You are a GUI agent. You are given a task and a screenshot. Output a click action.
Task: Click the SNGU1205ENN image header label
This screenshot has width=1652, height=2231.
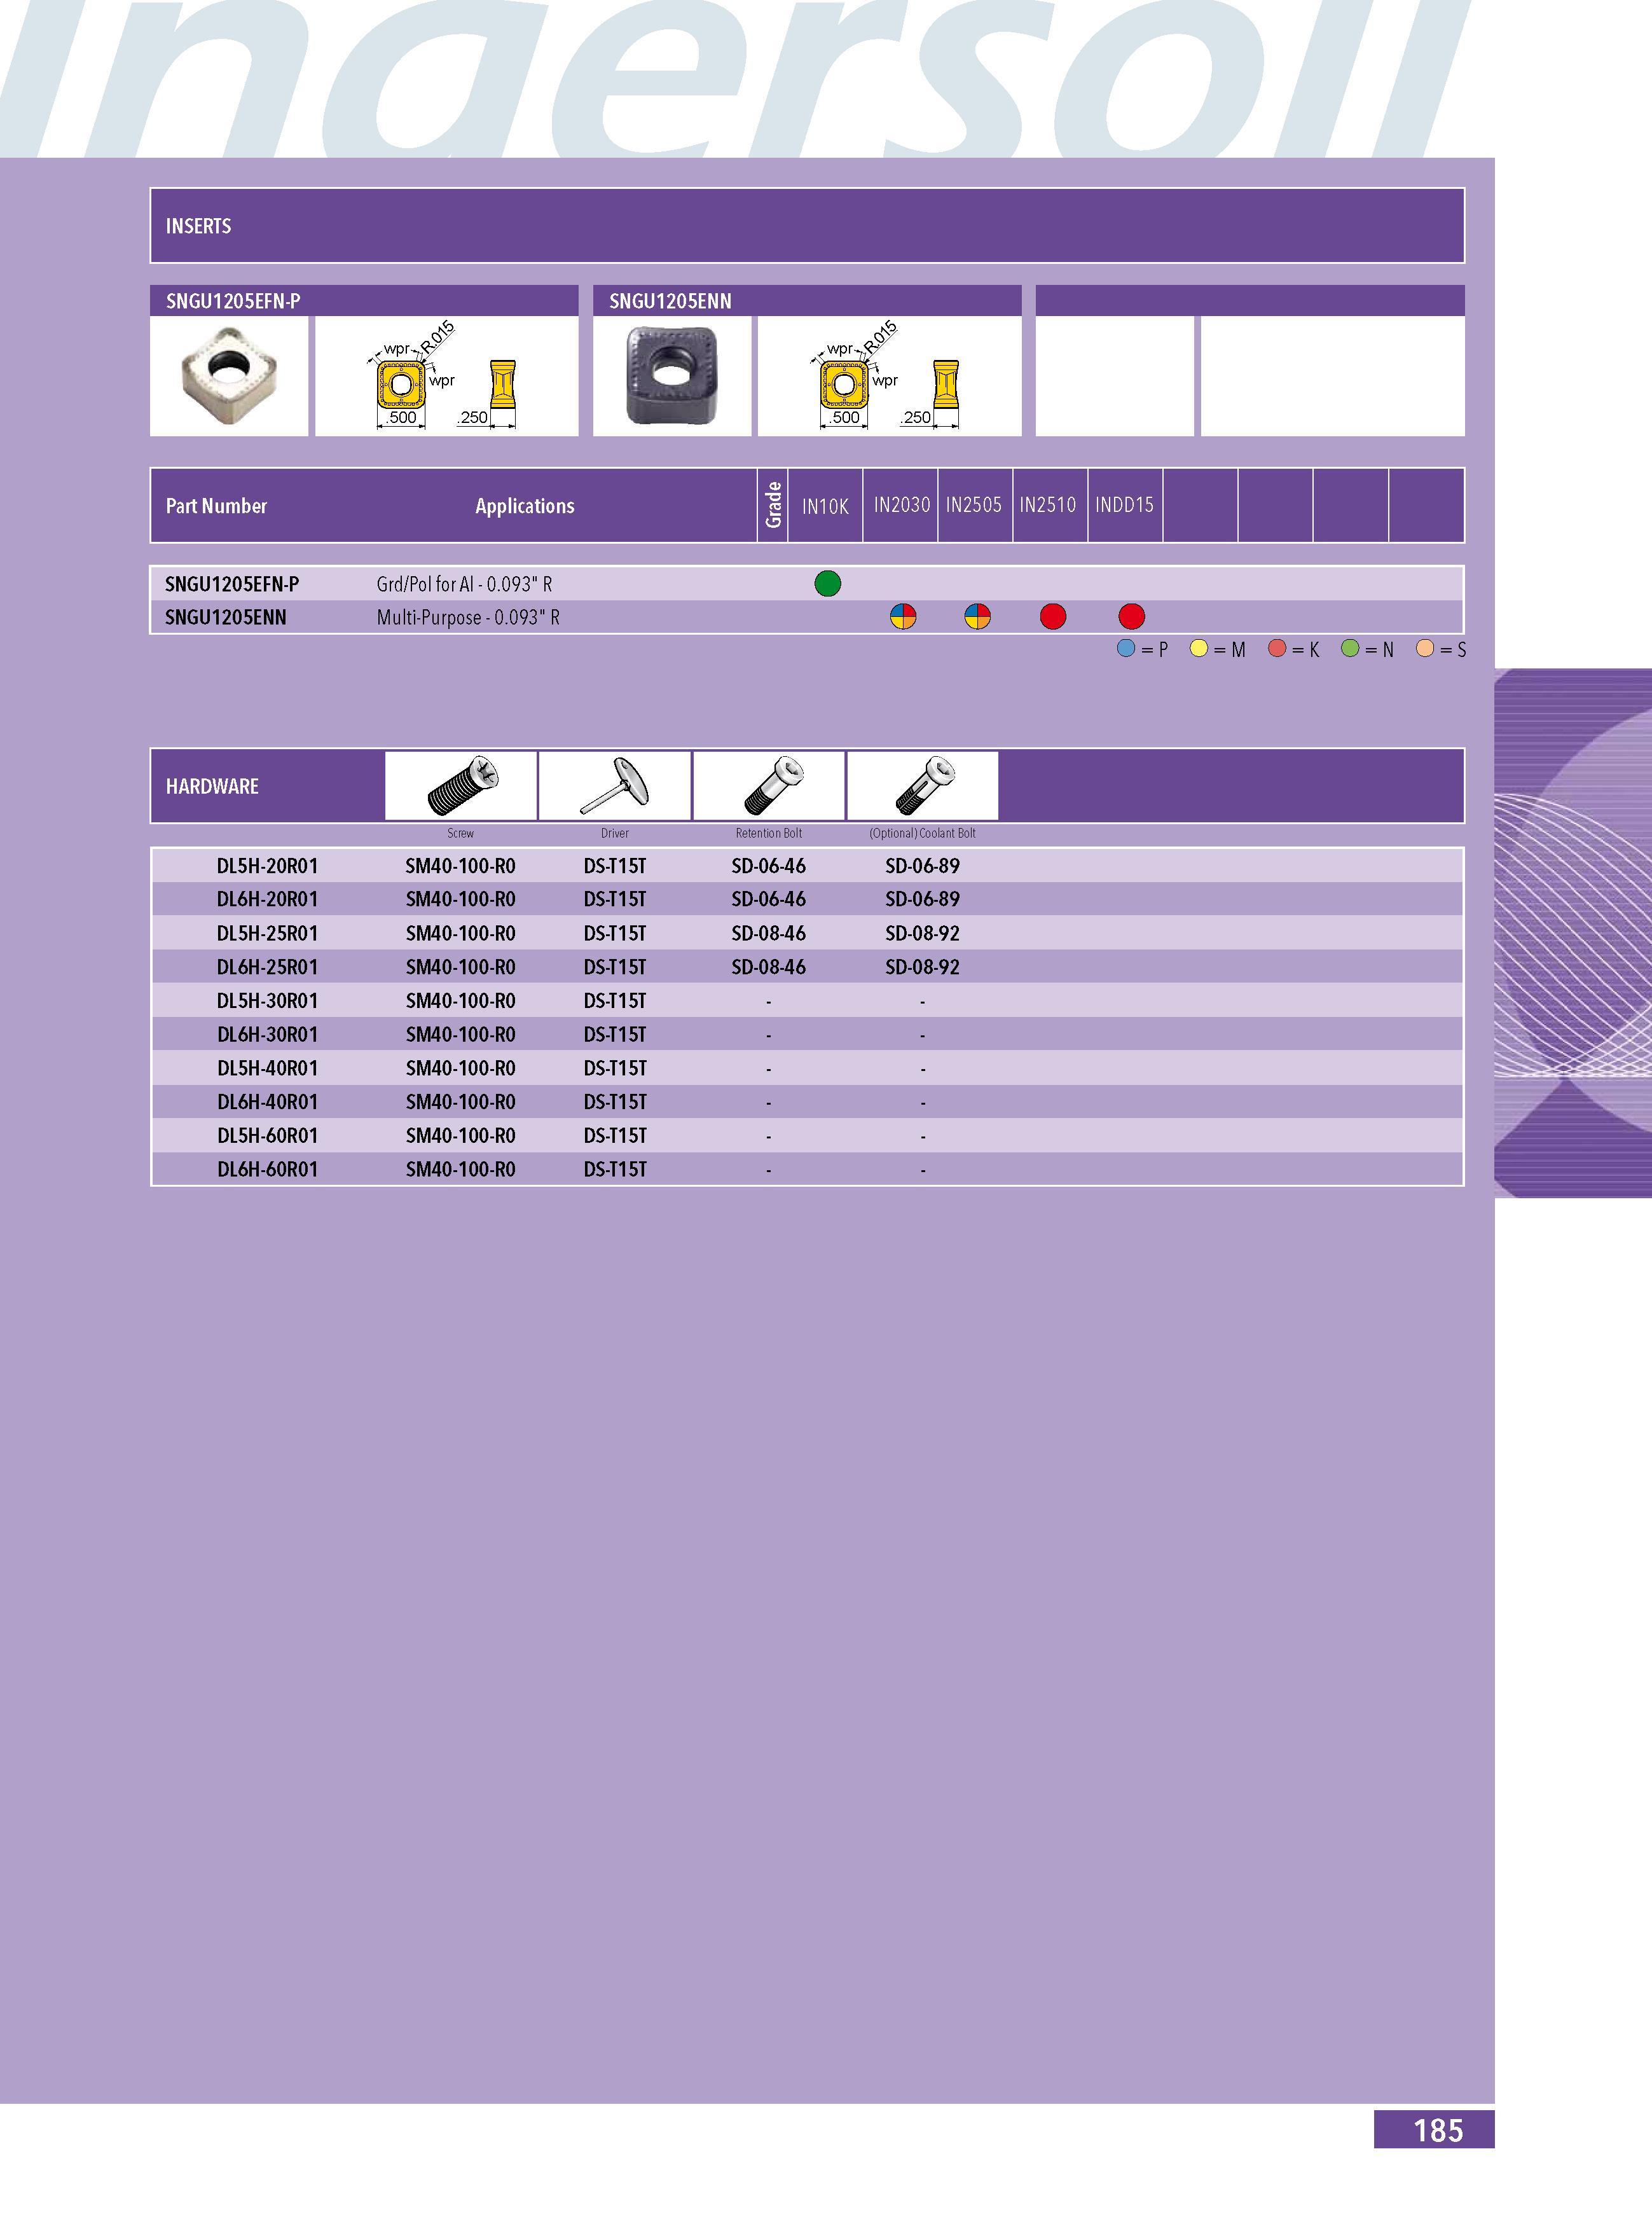click(x=670, y=301)
